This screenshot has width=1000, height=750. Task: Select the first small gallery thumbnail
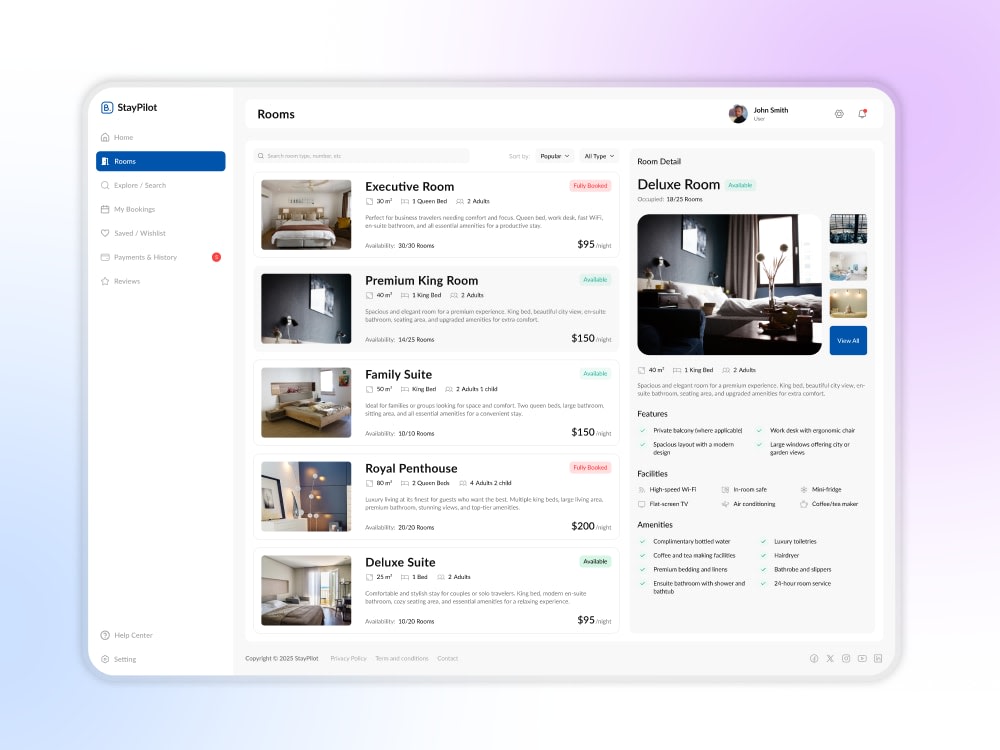tap(848, 229)
